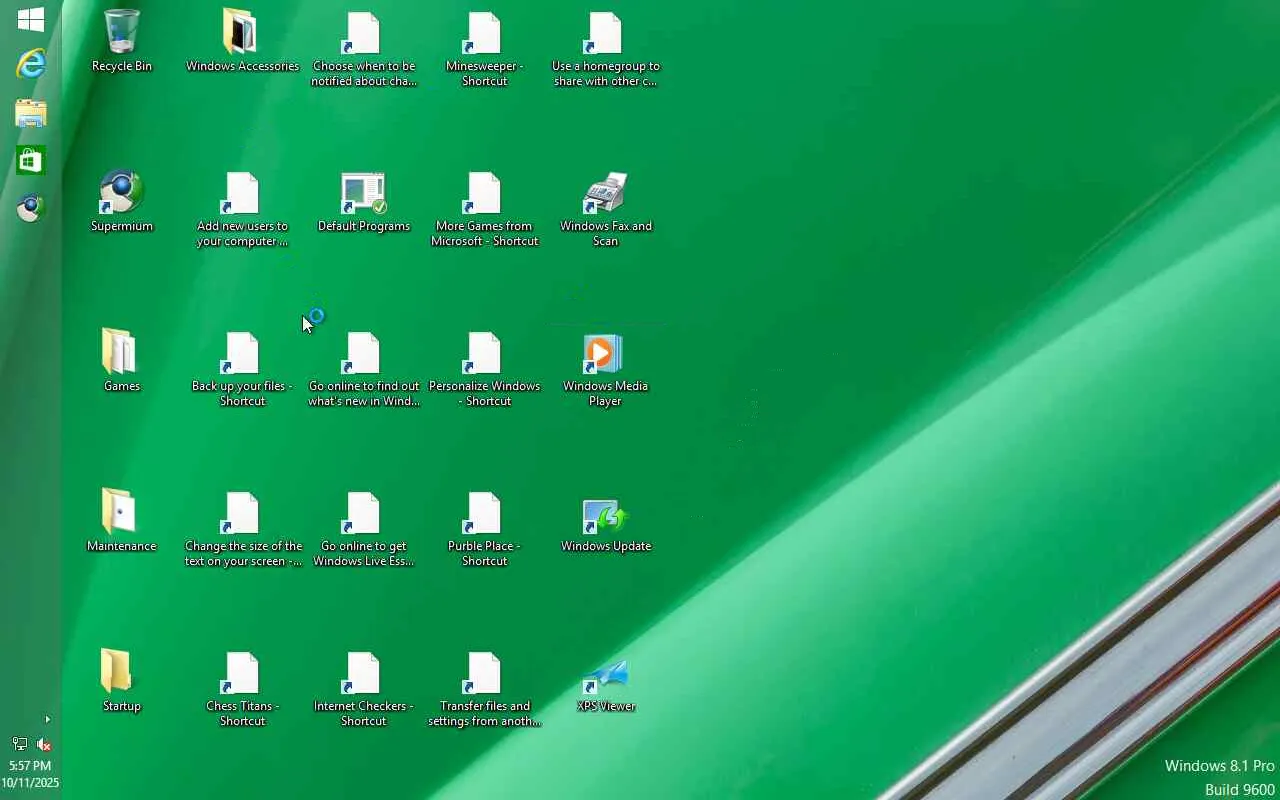Open the Windows Store from the taskbar
Image resolution: width=1280 pixels, height=800 pixels.
[x=31, y=161]
